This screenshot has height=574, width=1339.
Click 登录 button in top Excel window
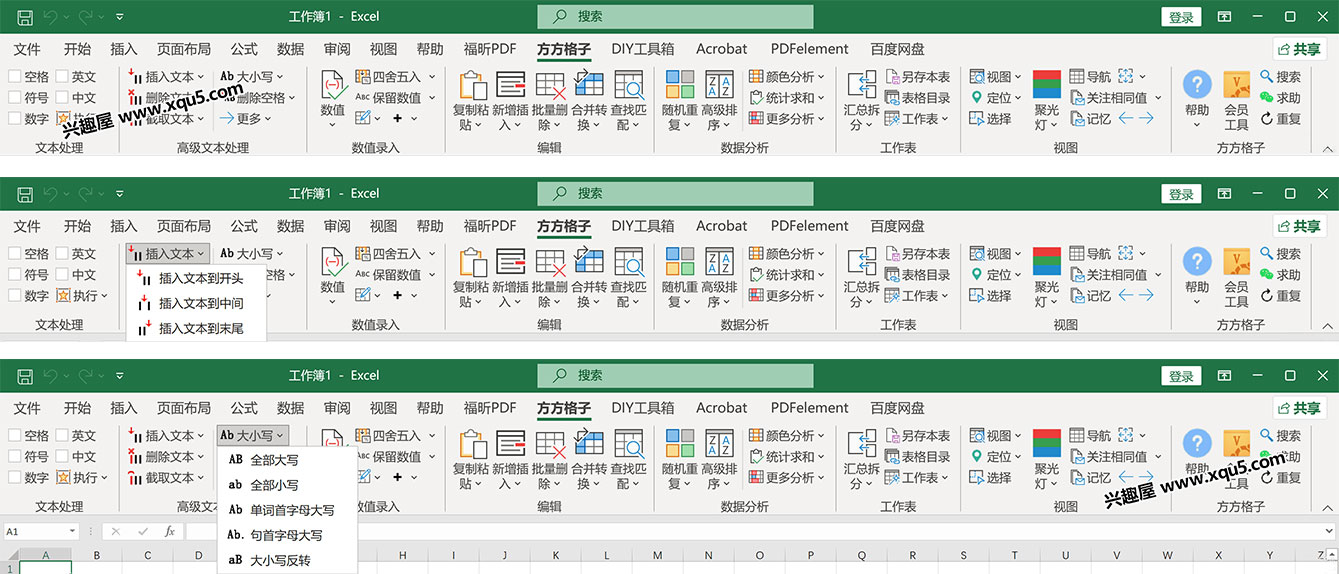1181,17
